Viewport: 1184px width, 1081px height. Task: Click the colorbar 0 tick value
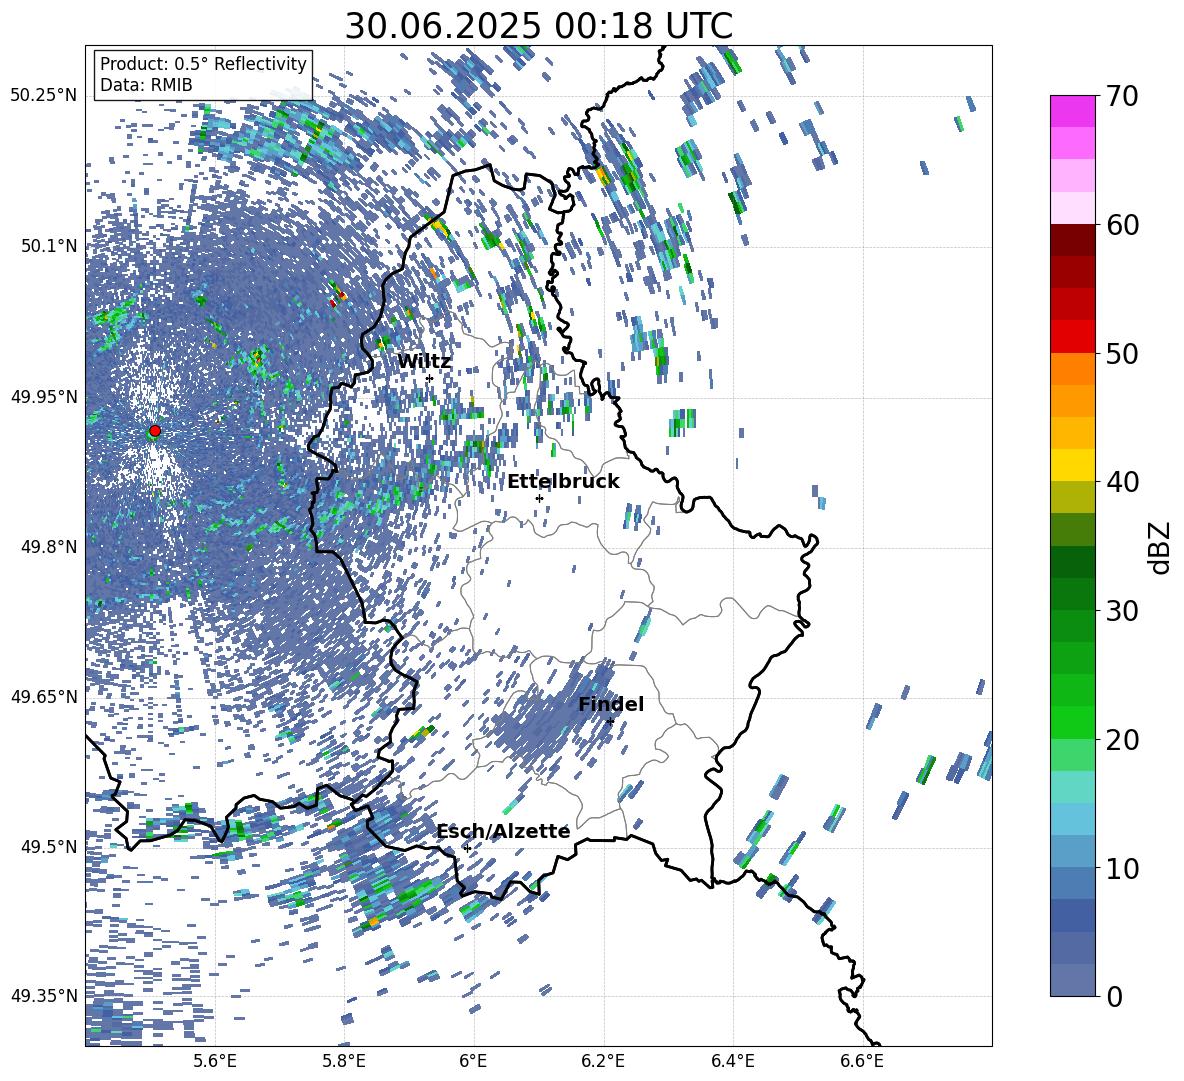pyautogui.click(x=1115, y=996)
